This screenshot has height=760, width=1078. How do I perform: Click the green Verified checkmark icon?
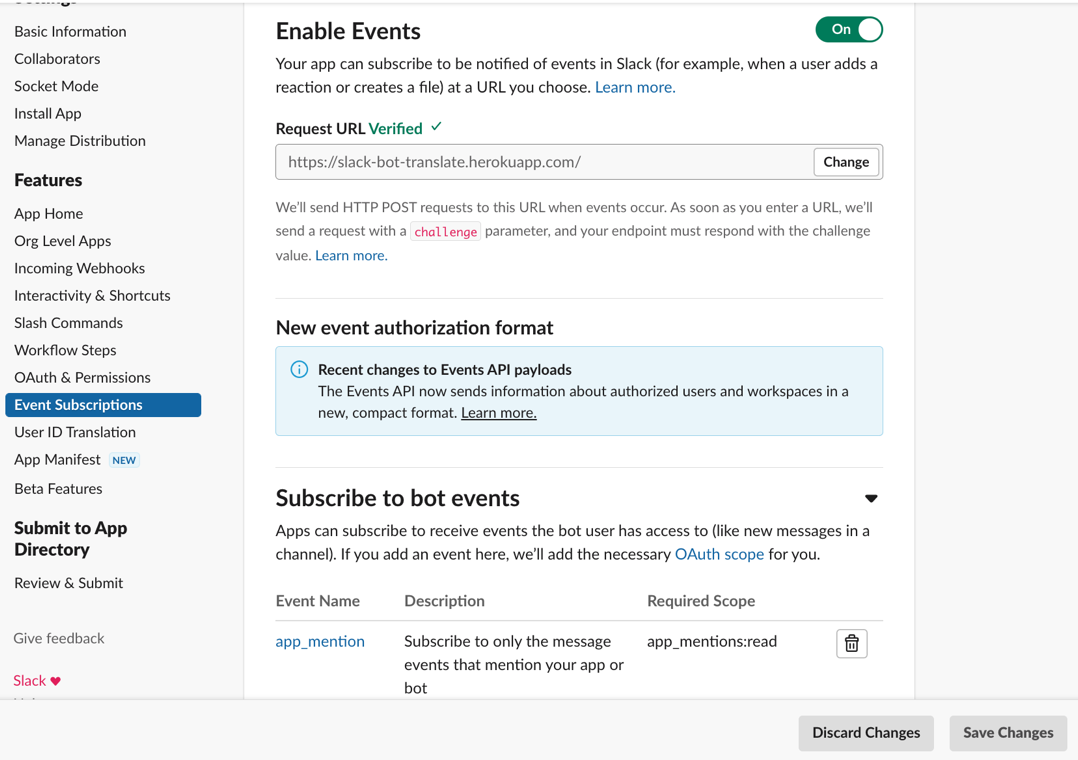(x=437, y=127)
